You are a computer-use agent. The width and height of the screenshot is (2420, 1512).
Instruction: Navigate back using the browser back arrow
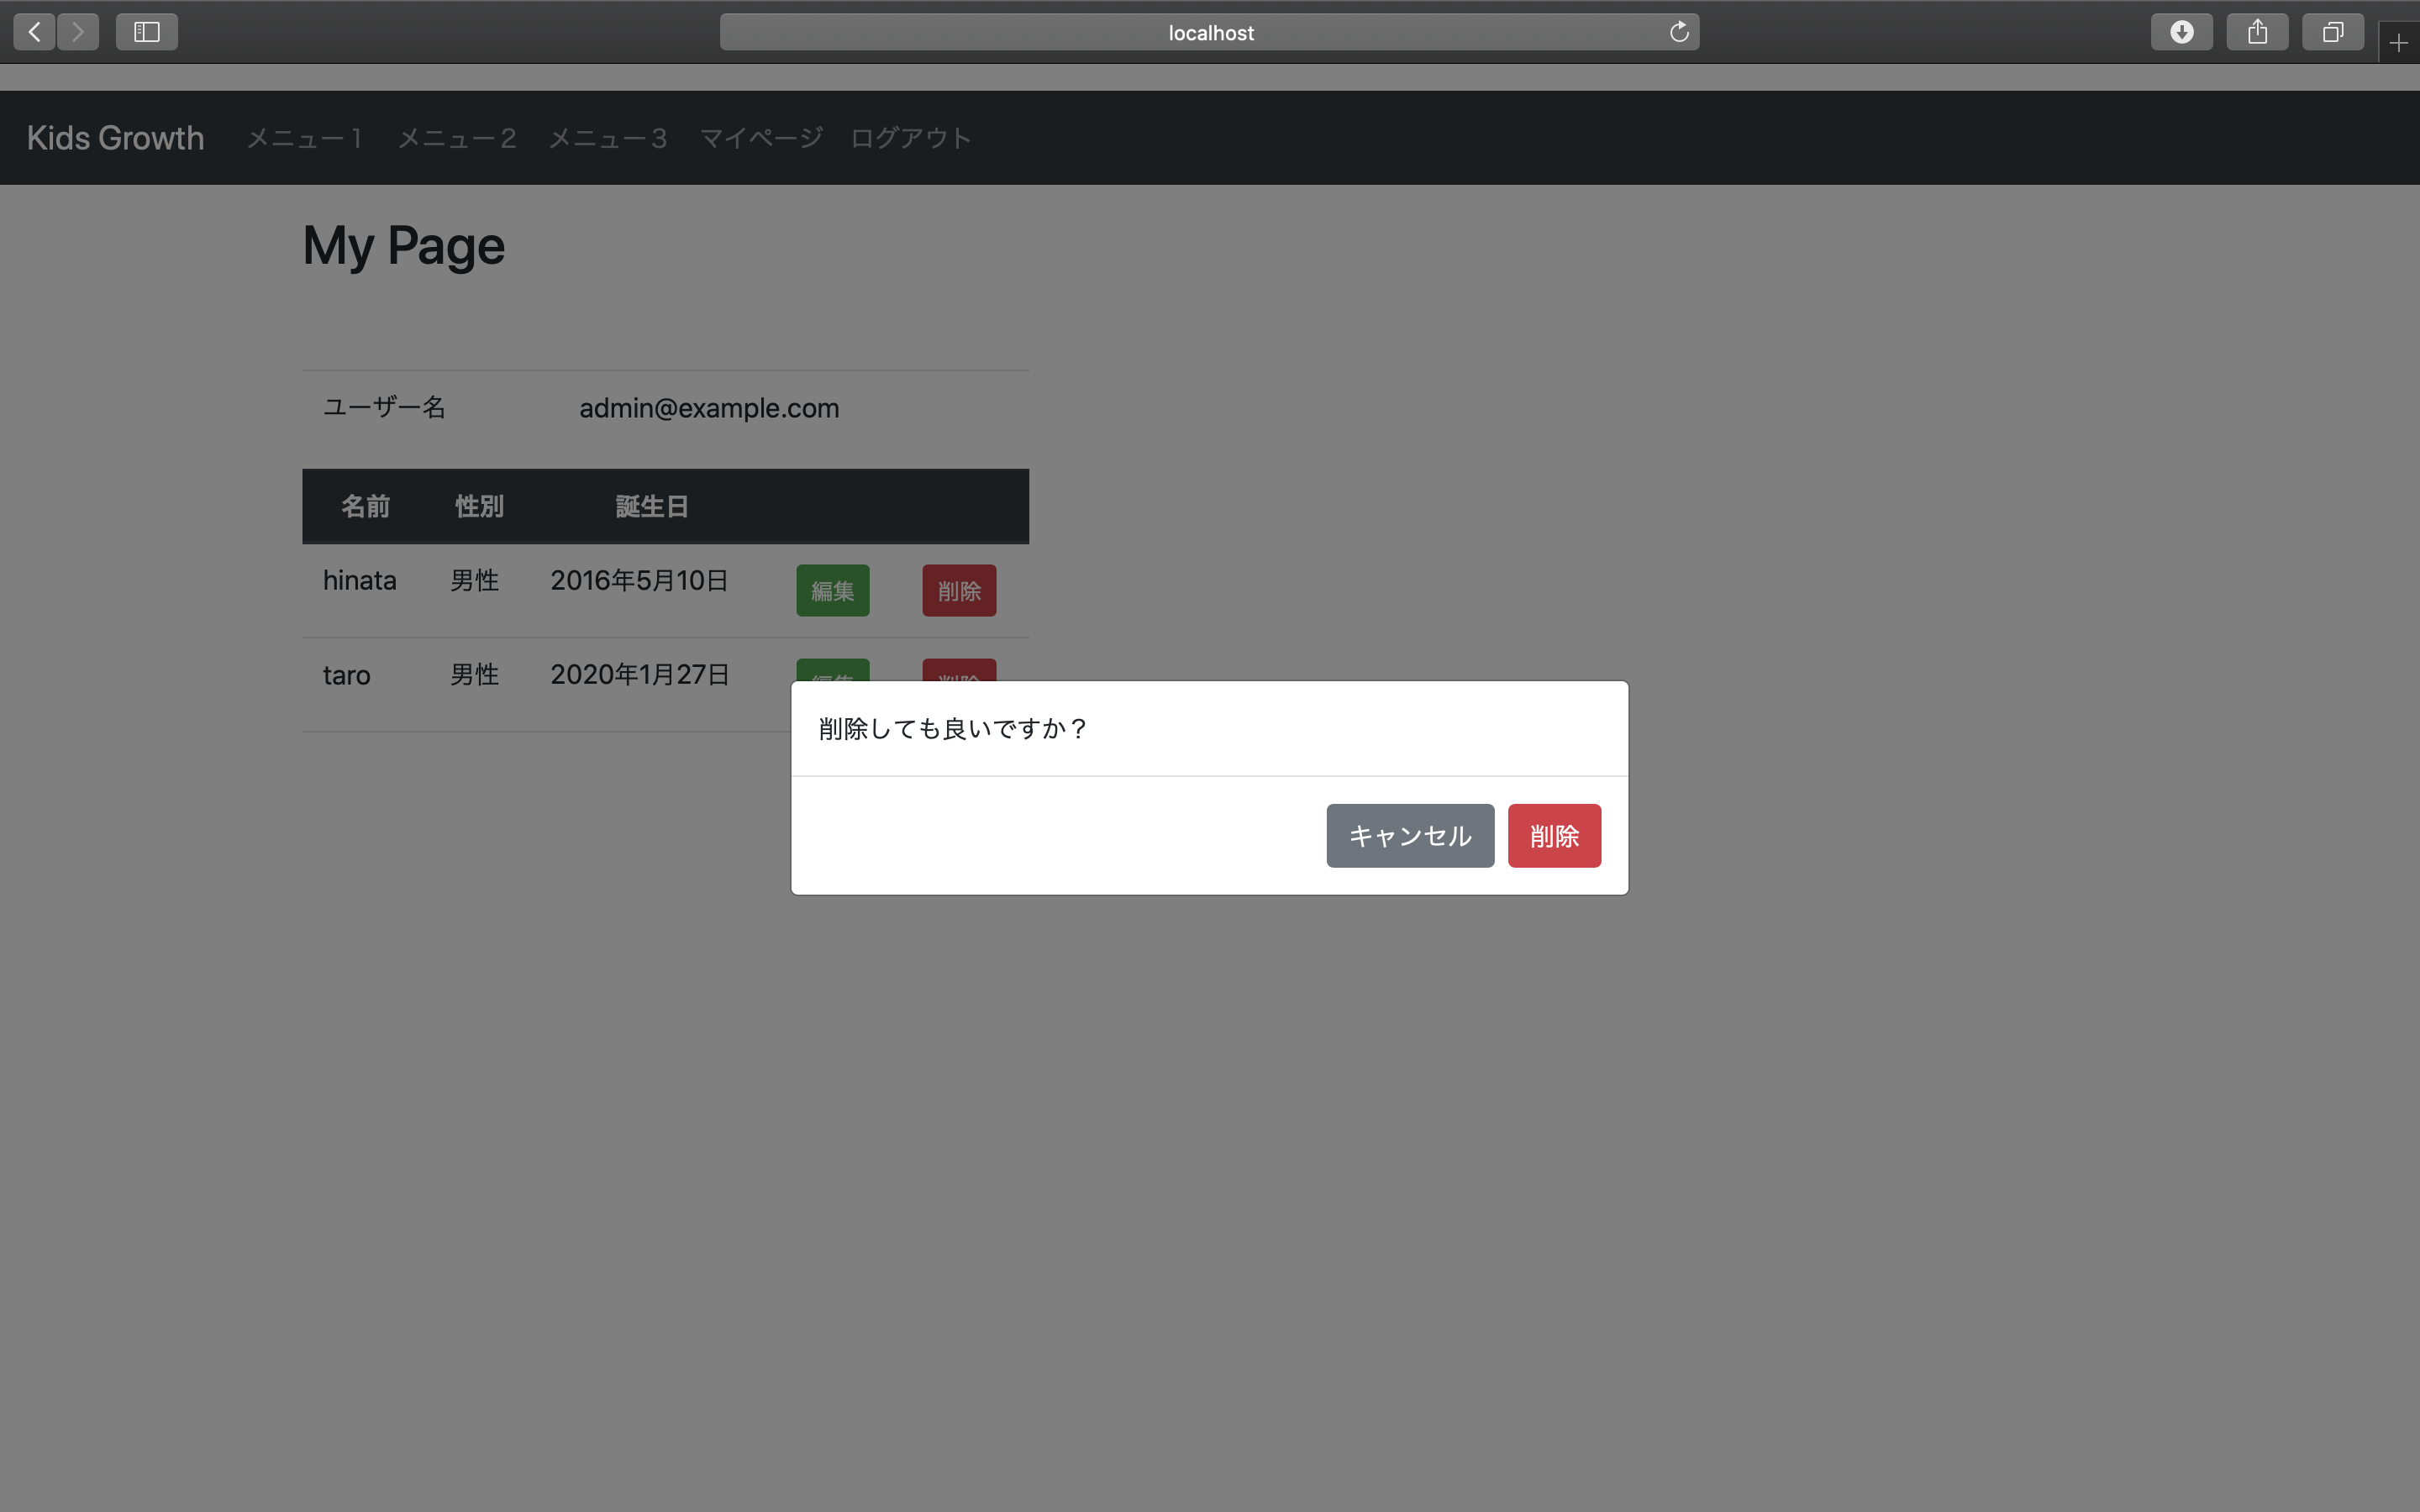pos(33,31)
